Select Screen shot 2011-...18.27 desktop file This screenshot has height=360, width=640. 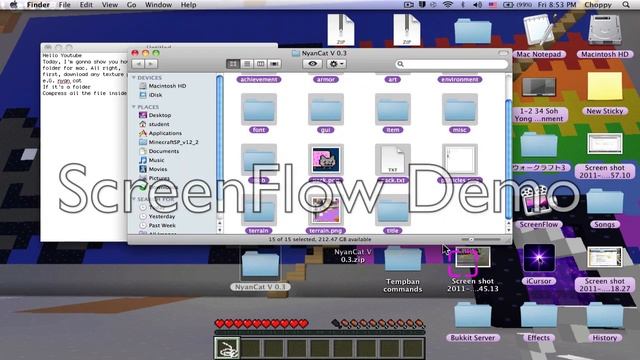click(604, 258)
